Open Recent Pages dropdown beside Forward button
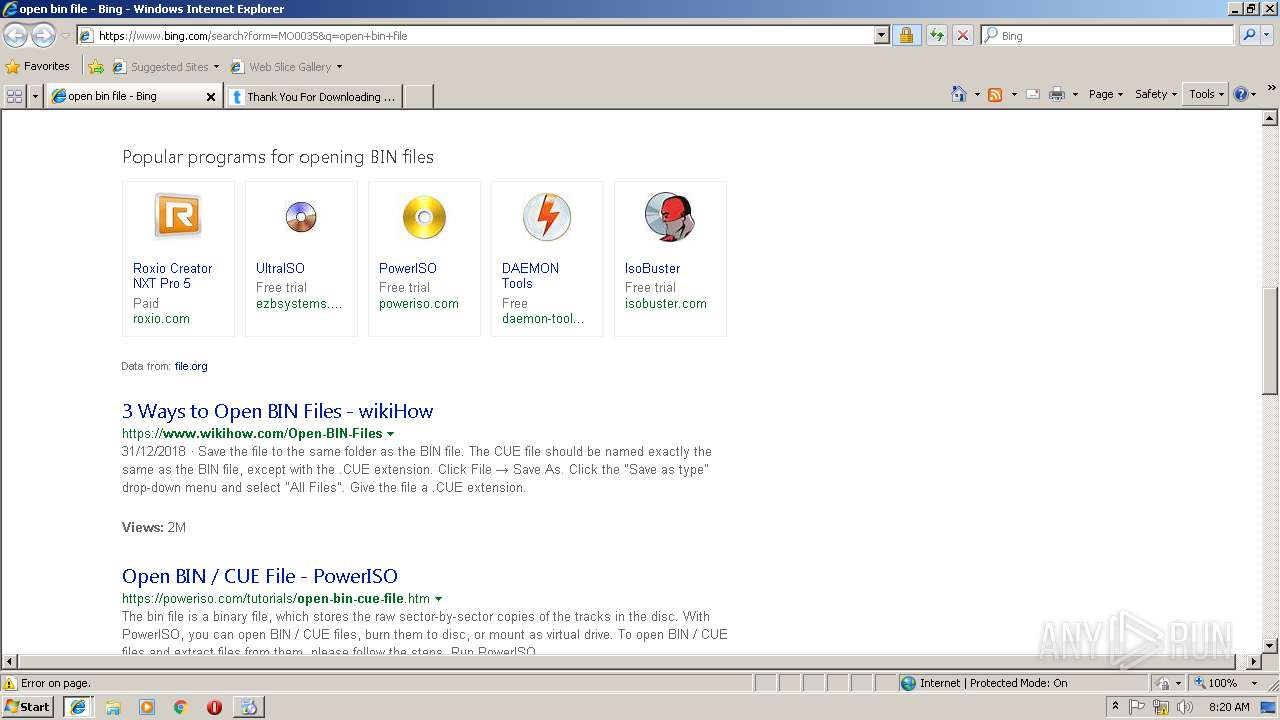 [65, 36]
